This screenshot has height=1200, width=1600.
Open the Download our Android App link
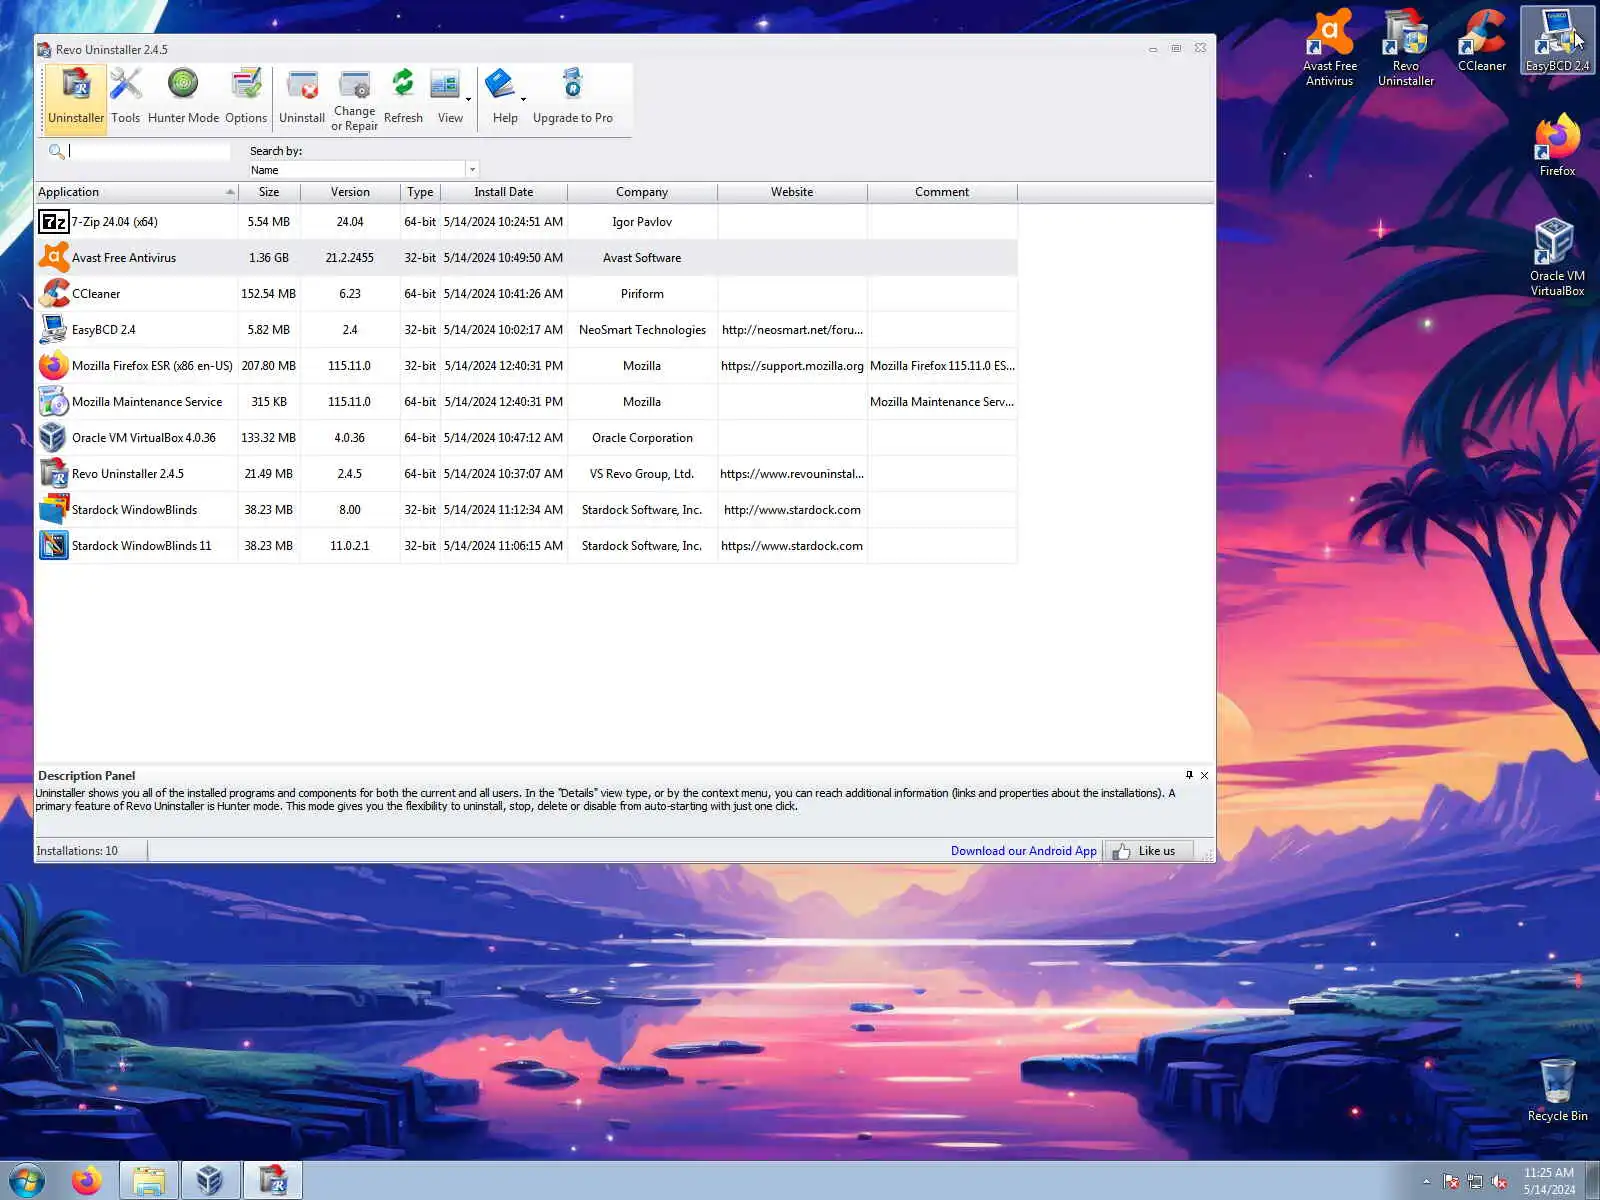tap(1024, 851)
